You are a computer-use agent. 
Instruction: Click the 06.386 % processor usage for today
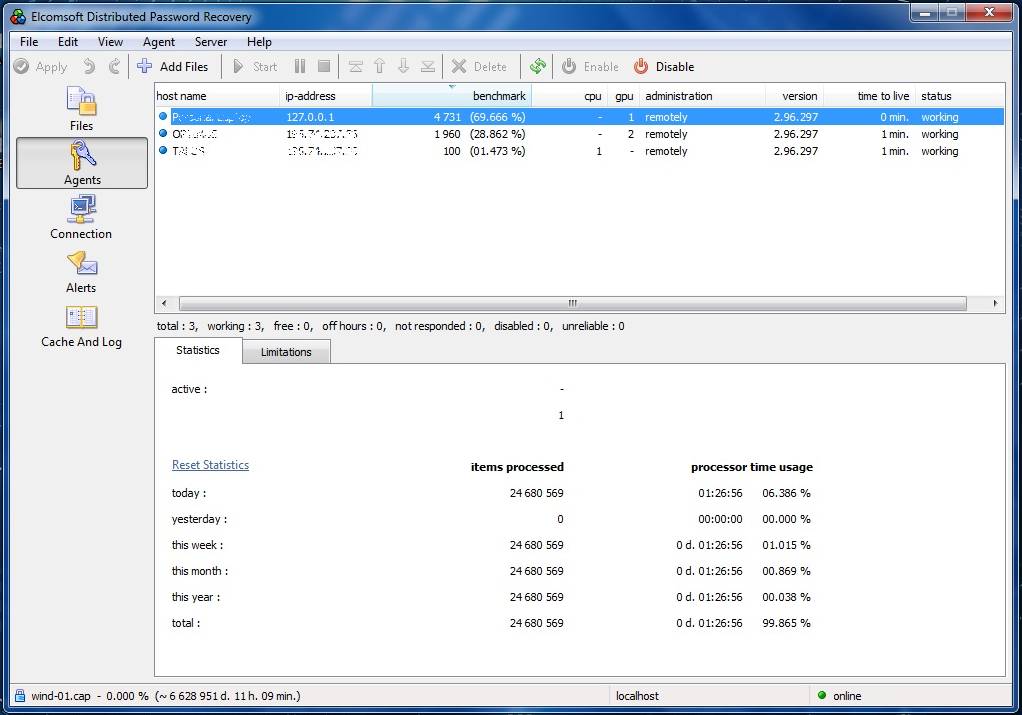click(787, 493)
